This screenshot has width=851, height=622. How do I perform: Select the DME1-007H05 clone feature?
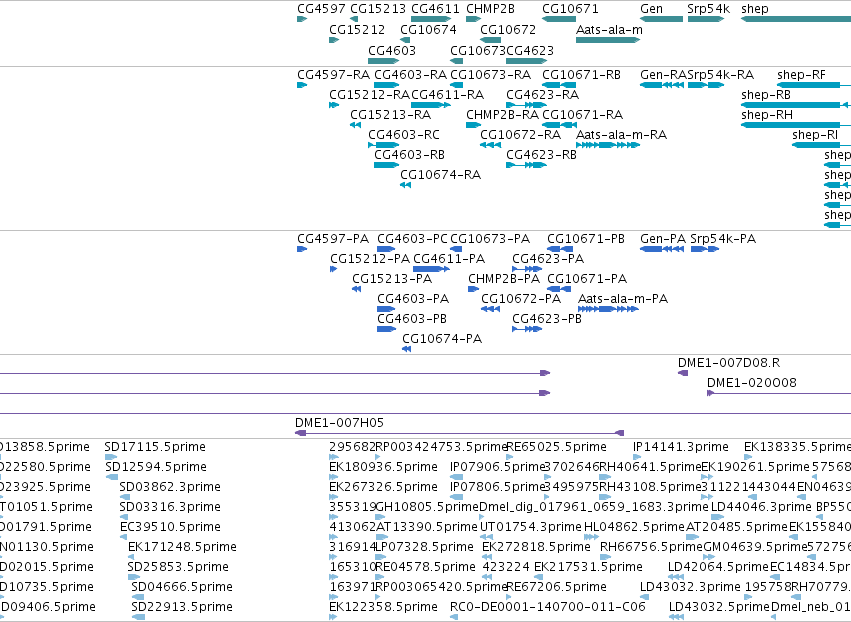[459, 433]
